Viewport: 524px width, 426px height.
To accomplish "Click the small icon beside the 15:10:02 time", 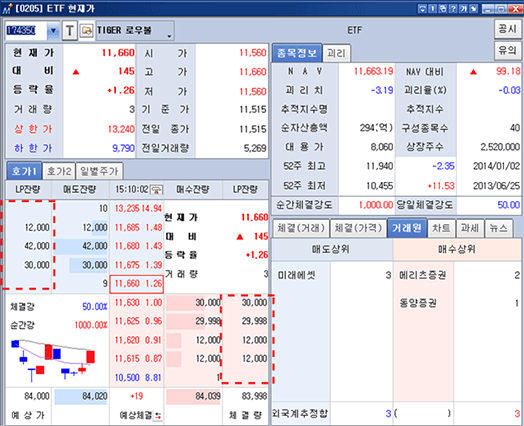I will pyautogui.click(x=156, y=190).
